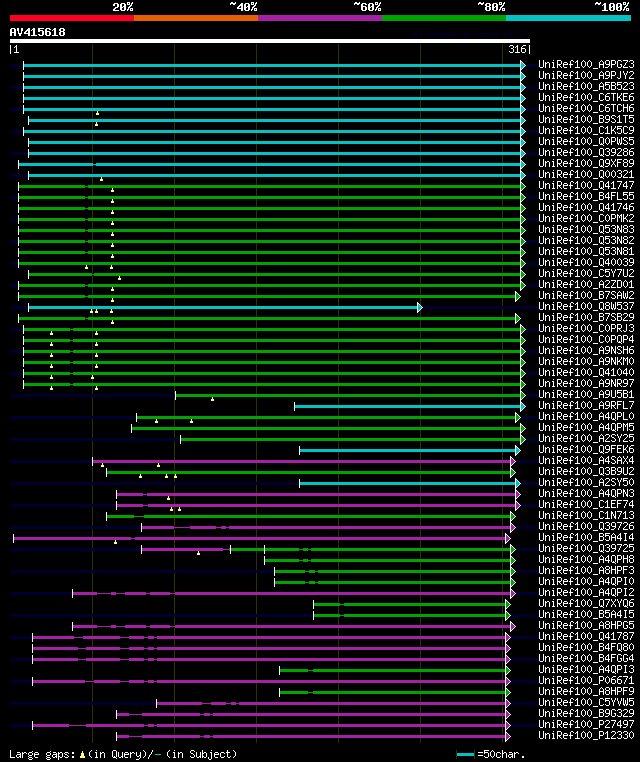Select the UniRef100_Q40039 label
The width and height of the screenshot is (640, 762).
click(586, 262)
